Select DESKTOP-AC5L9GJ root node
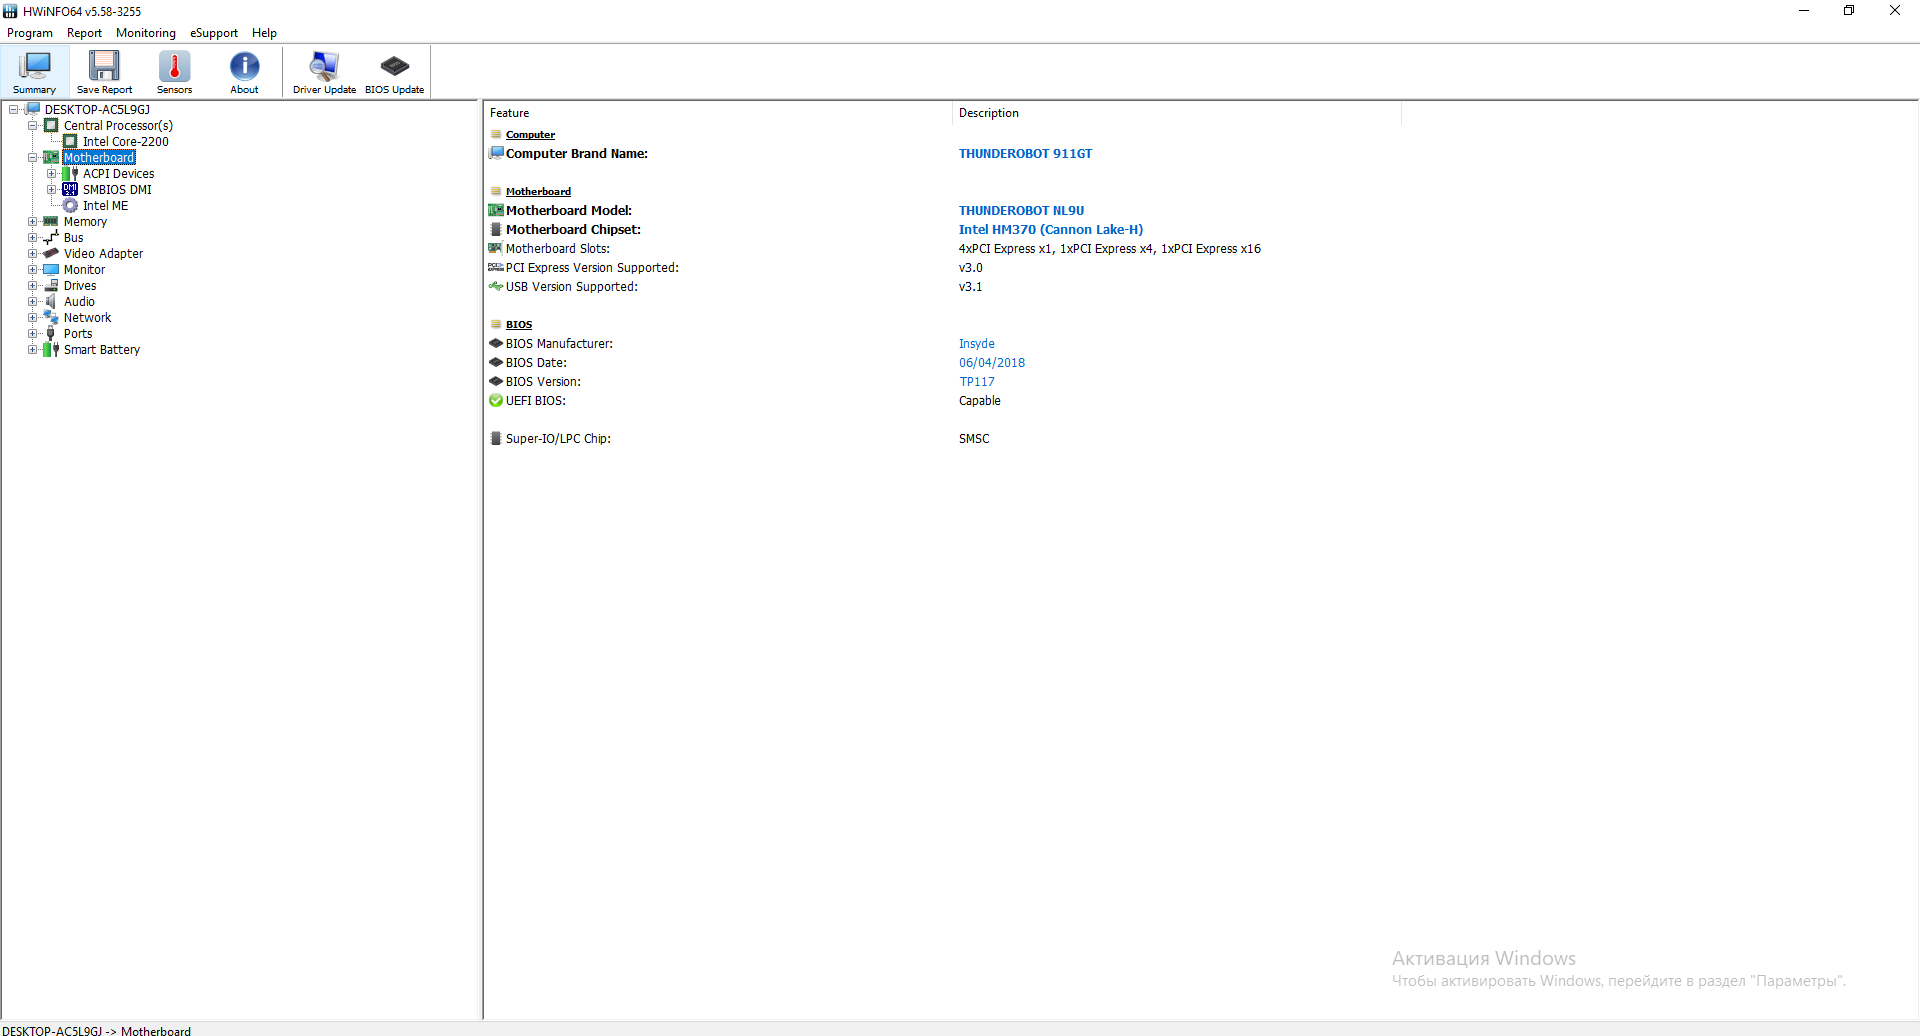Image resolution: width=1920 pixels, height=1036 pixels. point(97,110)
